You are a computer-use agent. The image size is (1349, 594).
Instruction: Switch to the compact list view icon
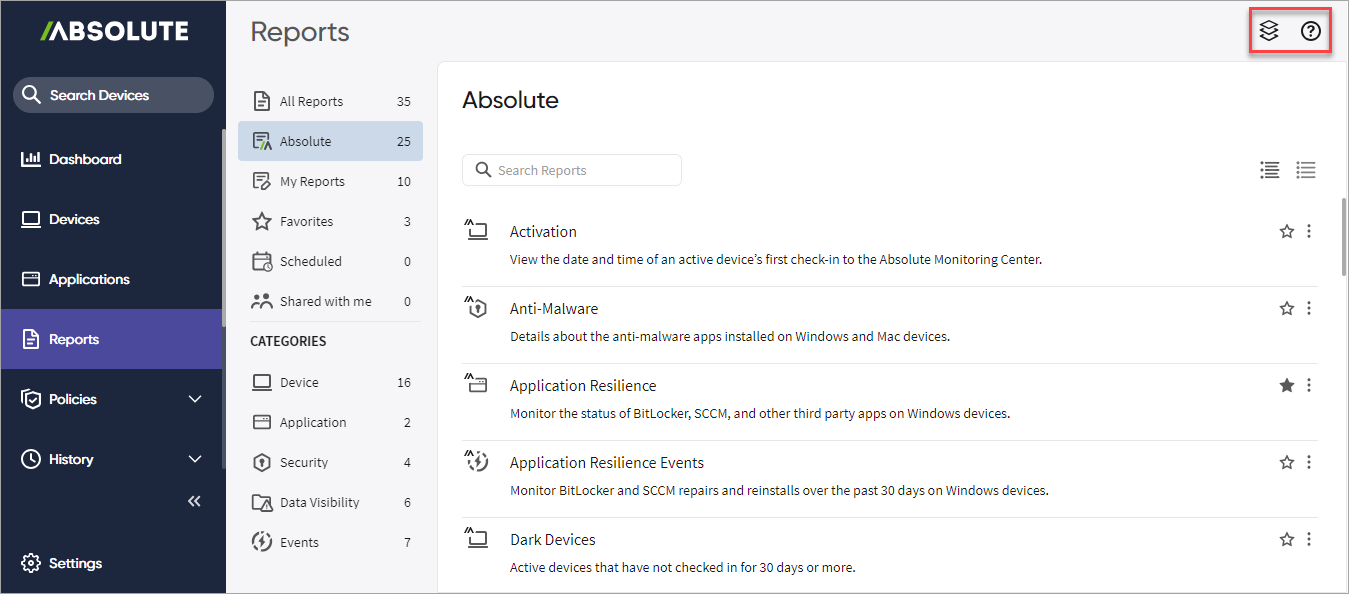tap(1306, 170)
